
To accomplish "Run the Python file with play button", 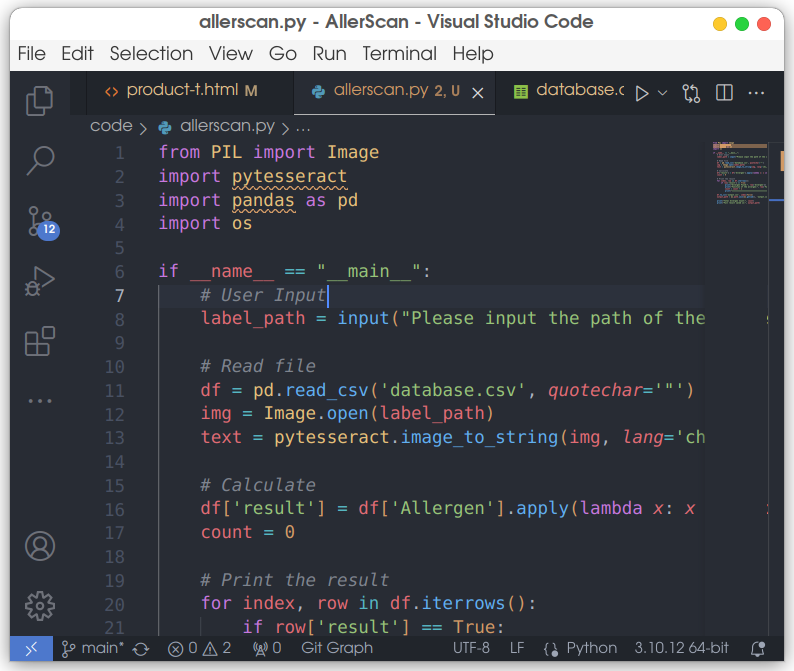I will 642,94.
